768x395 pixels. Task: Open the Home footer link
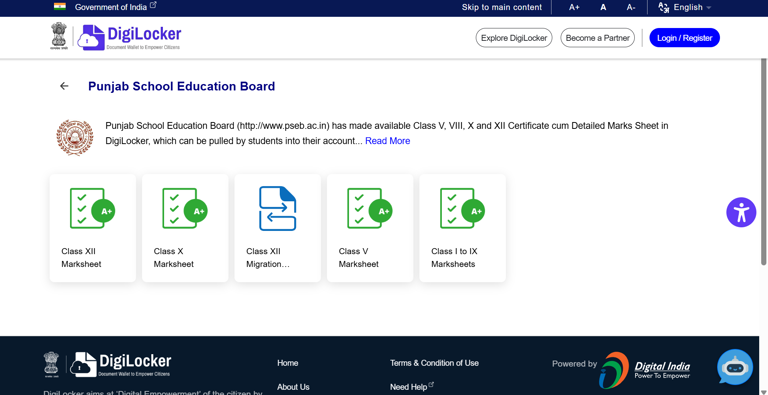(x=288, y=363)
